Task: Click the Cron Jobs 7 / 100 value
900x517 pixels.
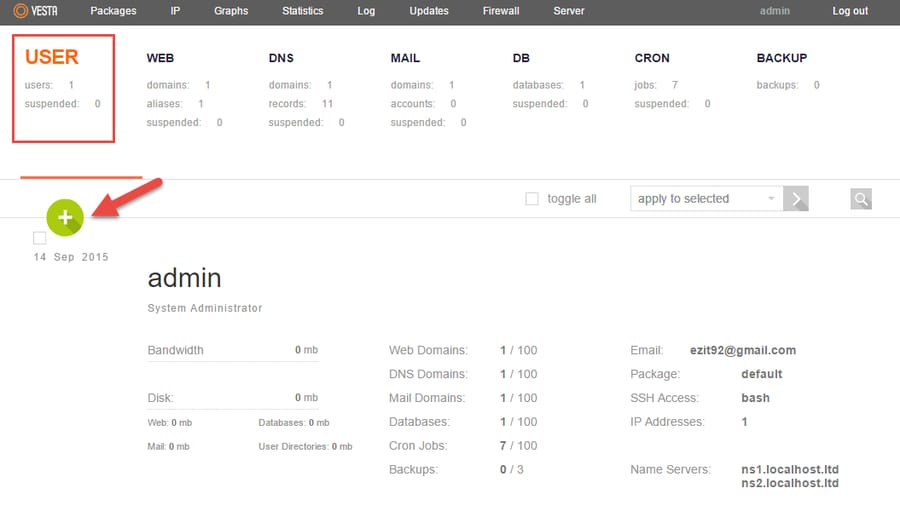Action: click(x=518, y=446)
